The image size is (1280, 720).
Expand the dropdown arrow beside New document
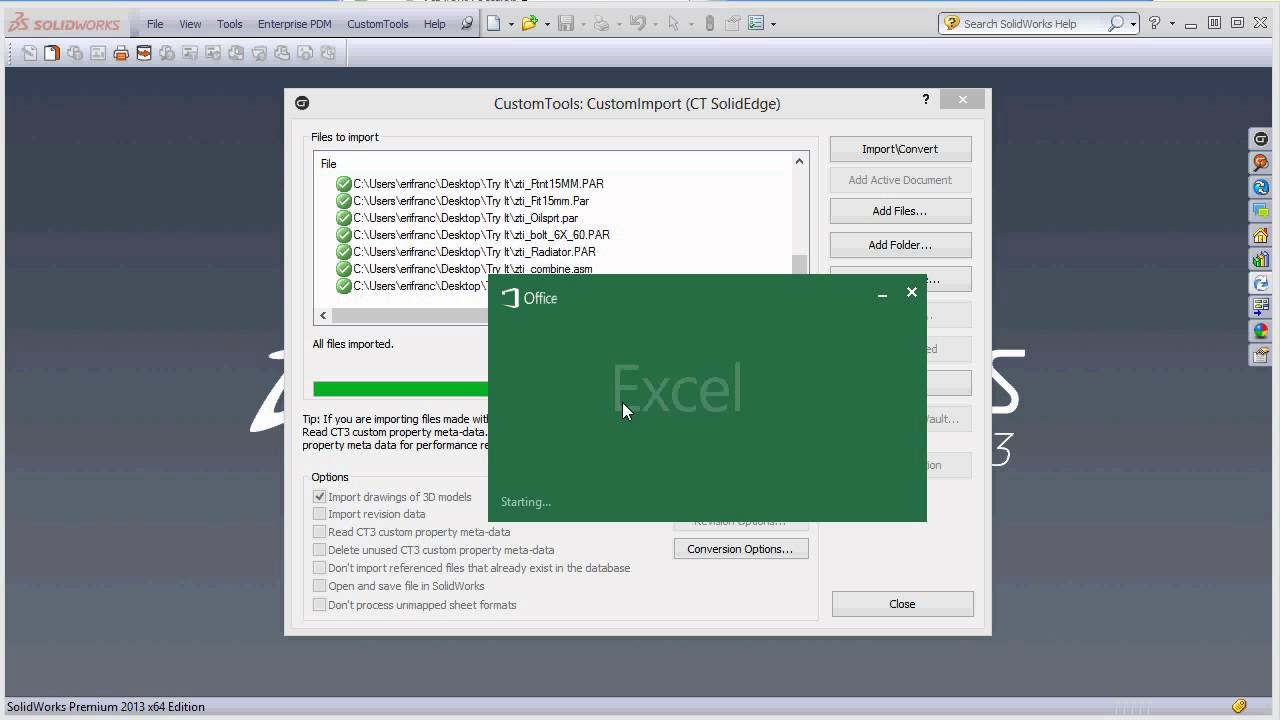(511, 24)
